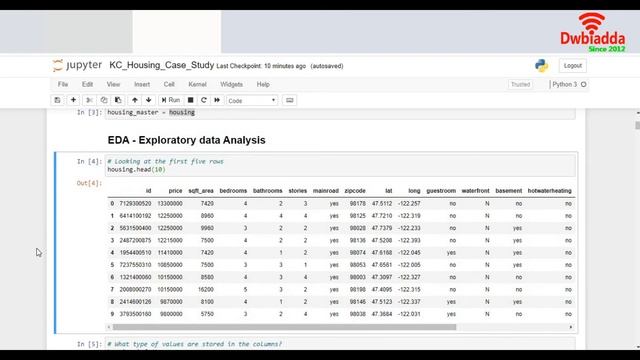Click sqft_area cell 16200
This screenshot has height=360, width=640.
(206, 289)
